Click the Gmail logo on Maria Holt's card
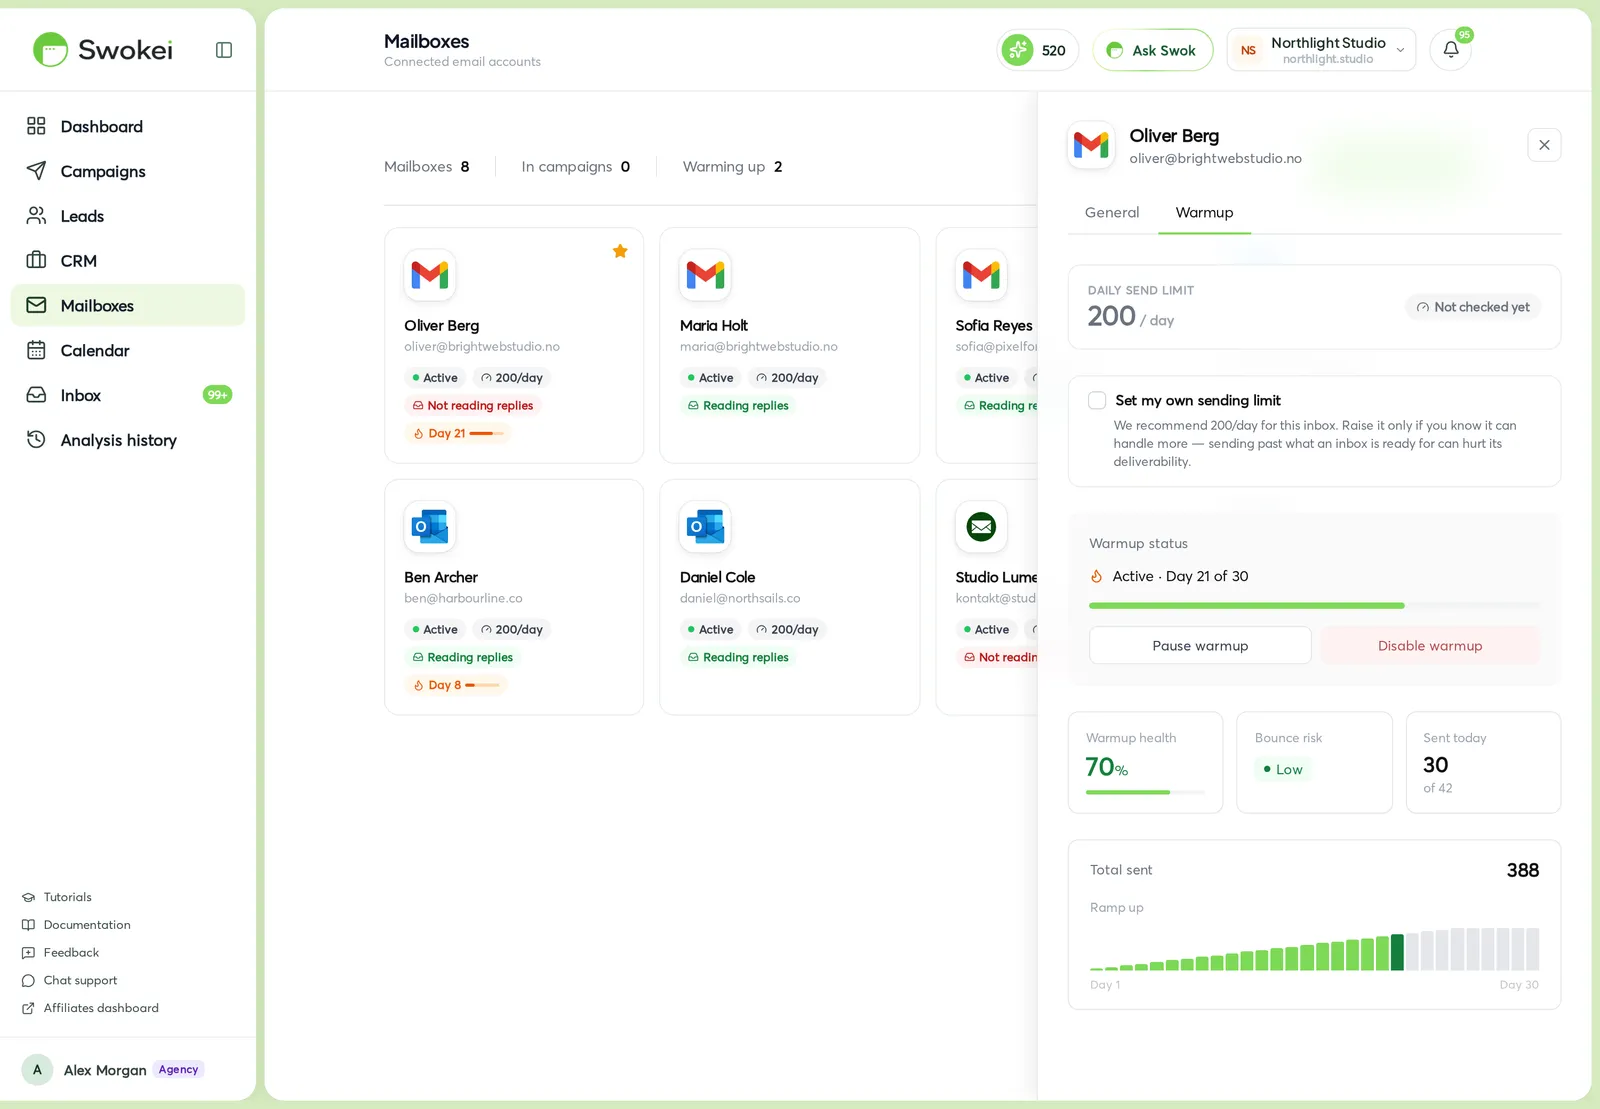 click(705, 274)
